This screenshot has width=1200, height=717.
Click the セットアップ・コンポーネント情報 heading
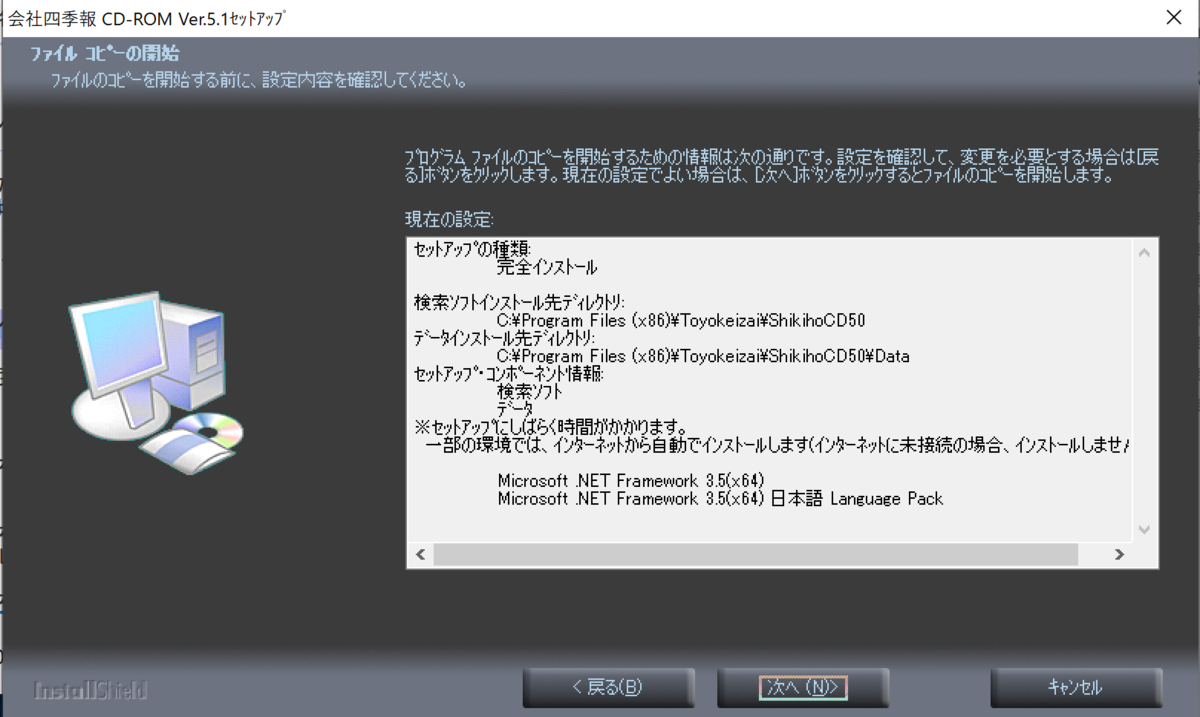coord(509,374)
